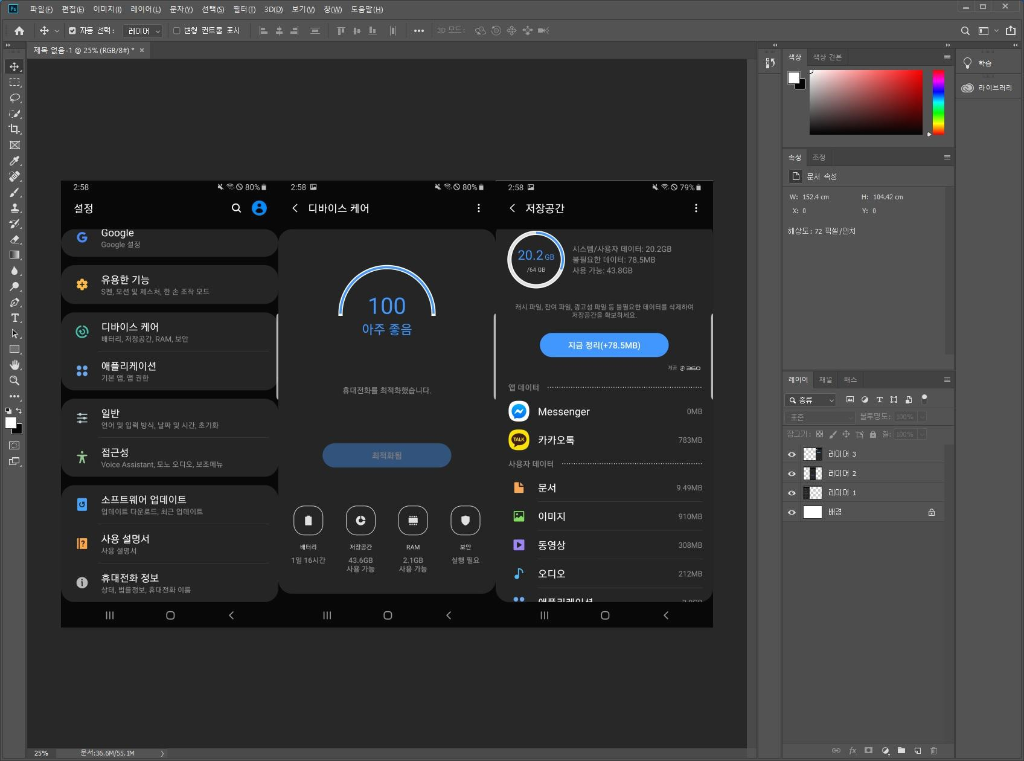Open the more align options ellipsis
This screenshot has height=761, width=1024.
click(419, 31)
